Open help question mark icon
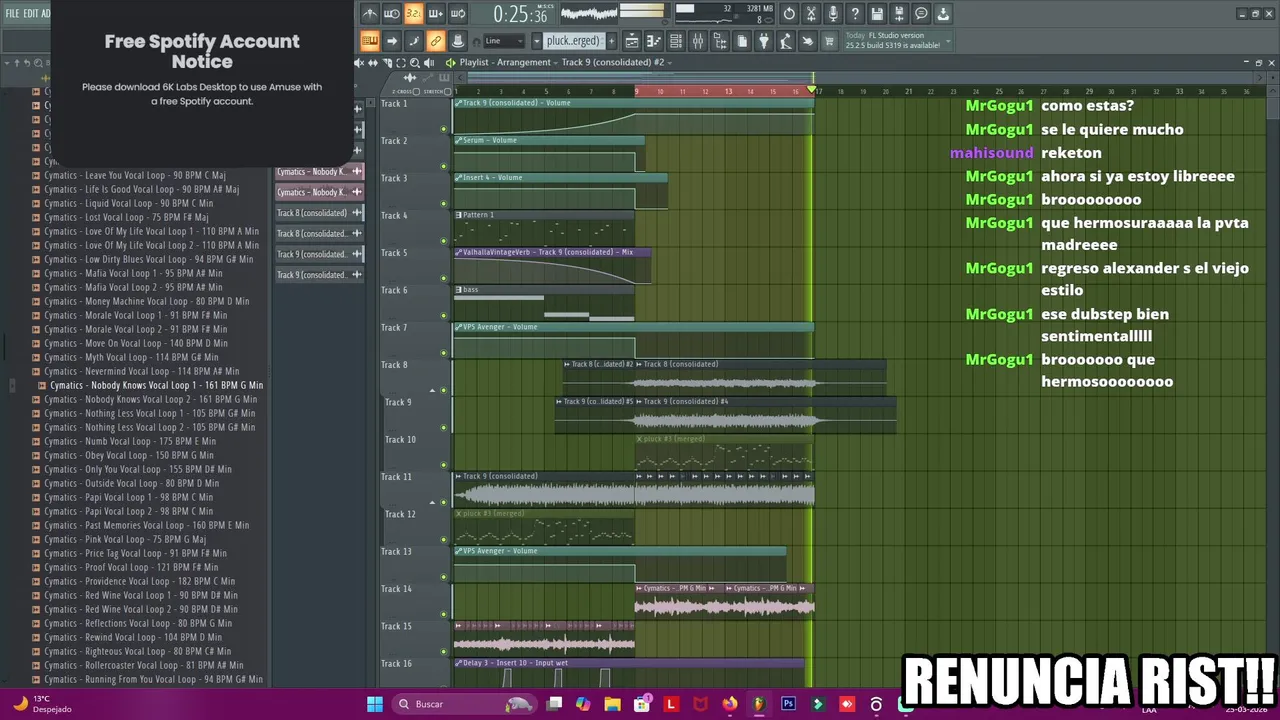 tap(855, 14)
